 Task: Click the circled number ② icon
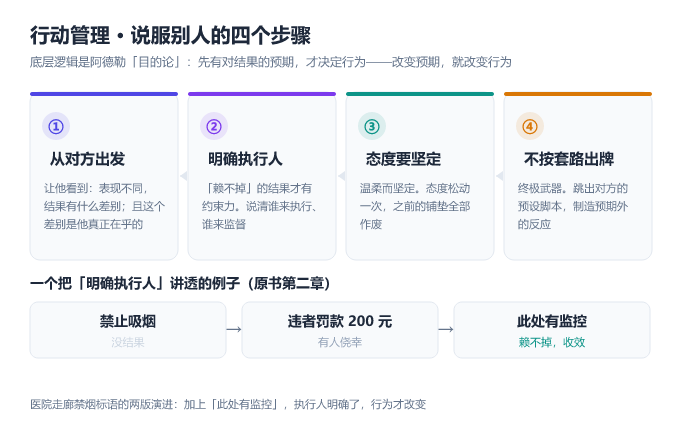point(214,126)
